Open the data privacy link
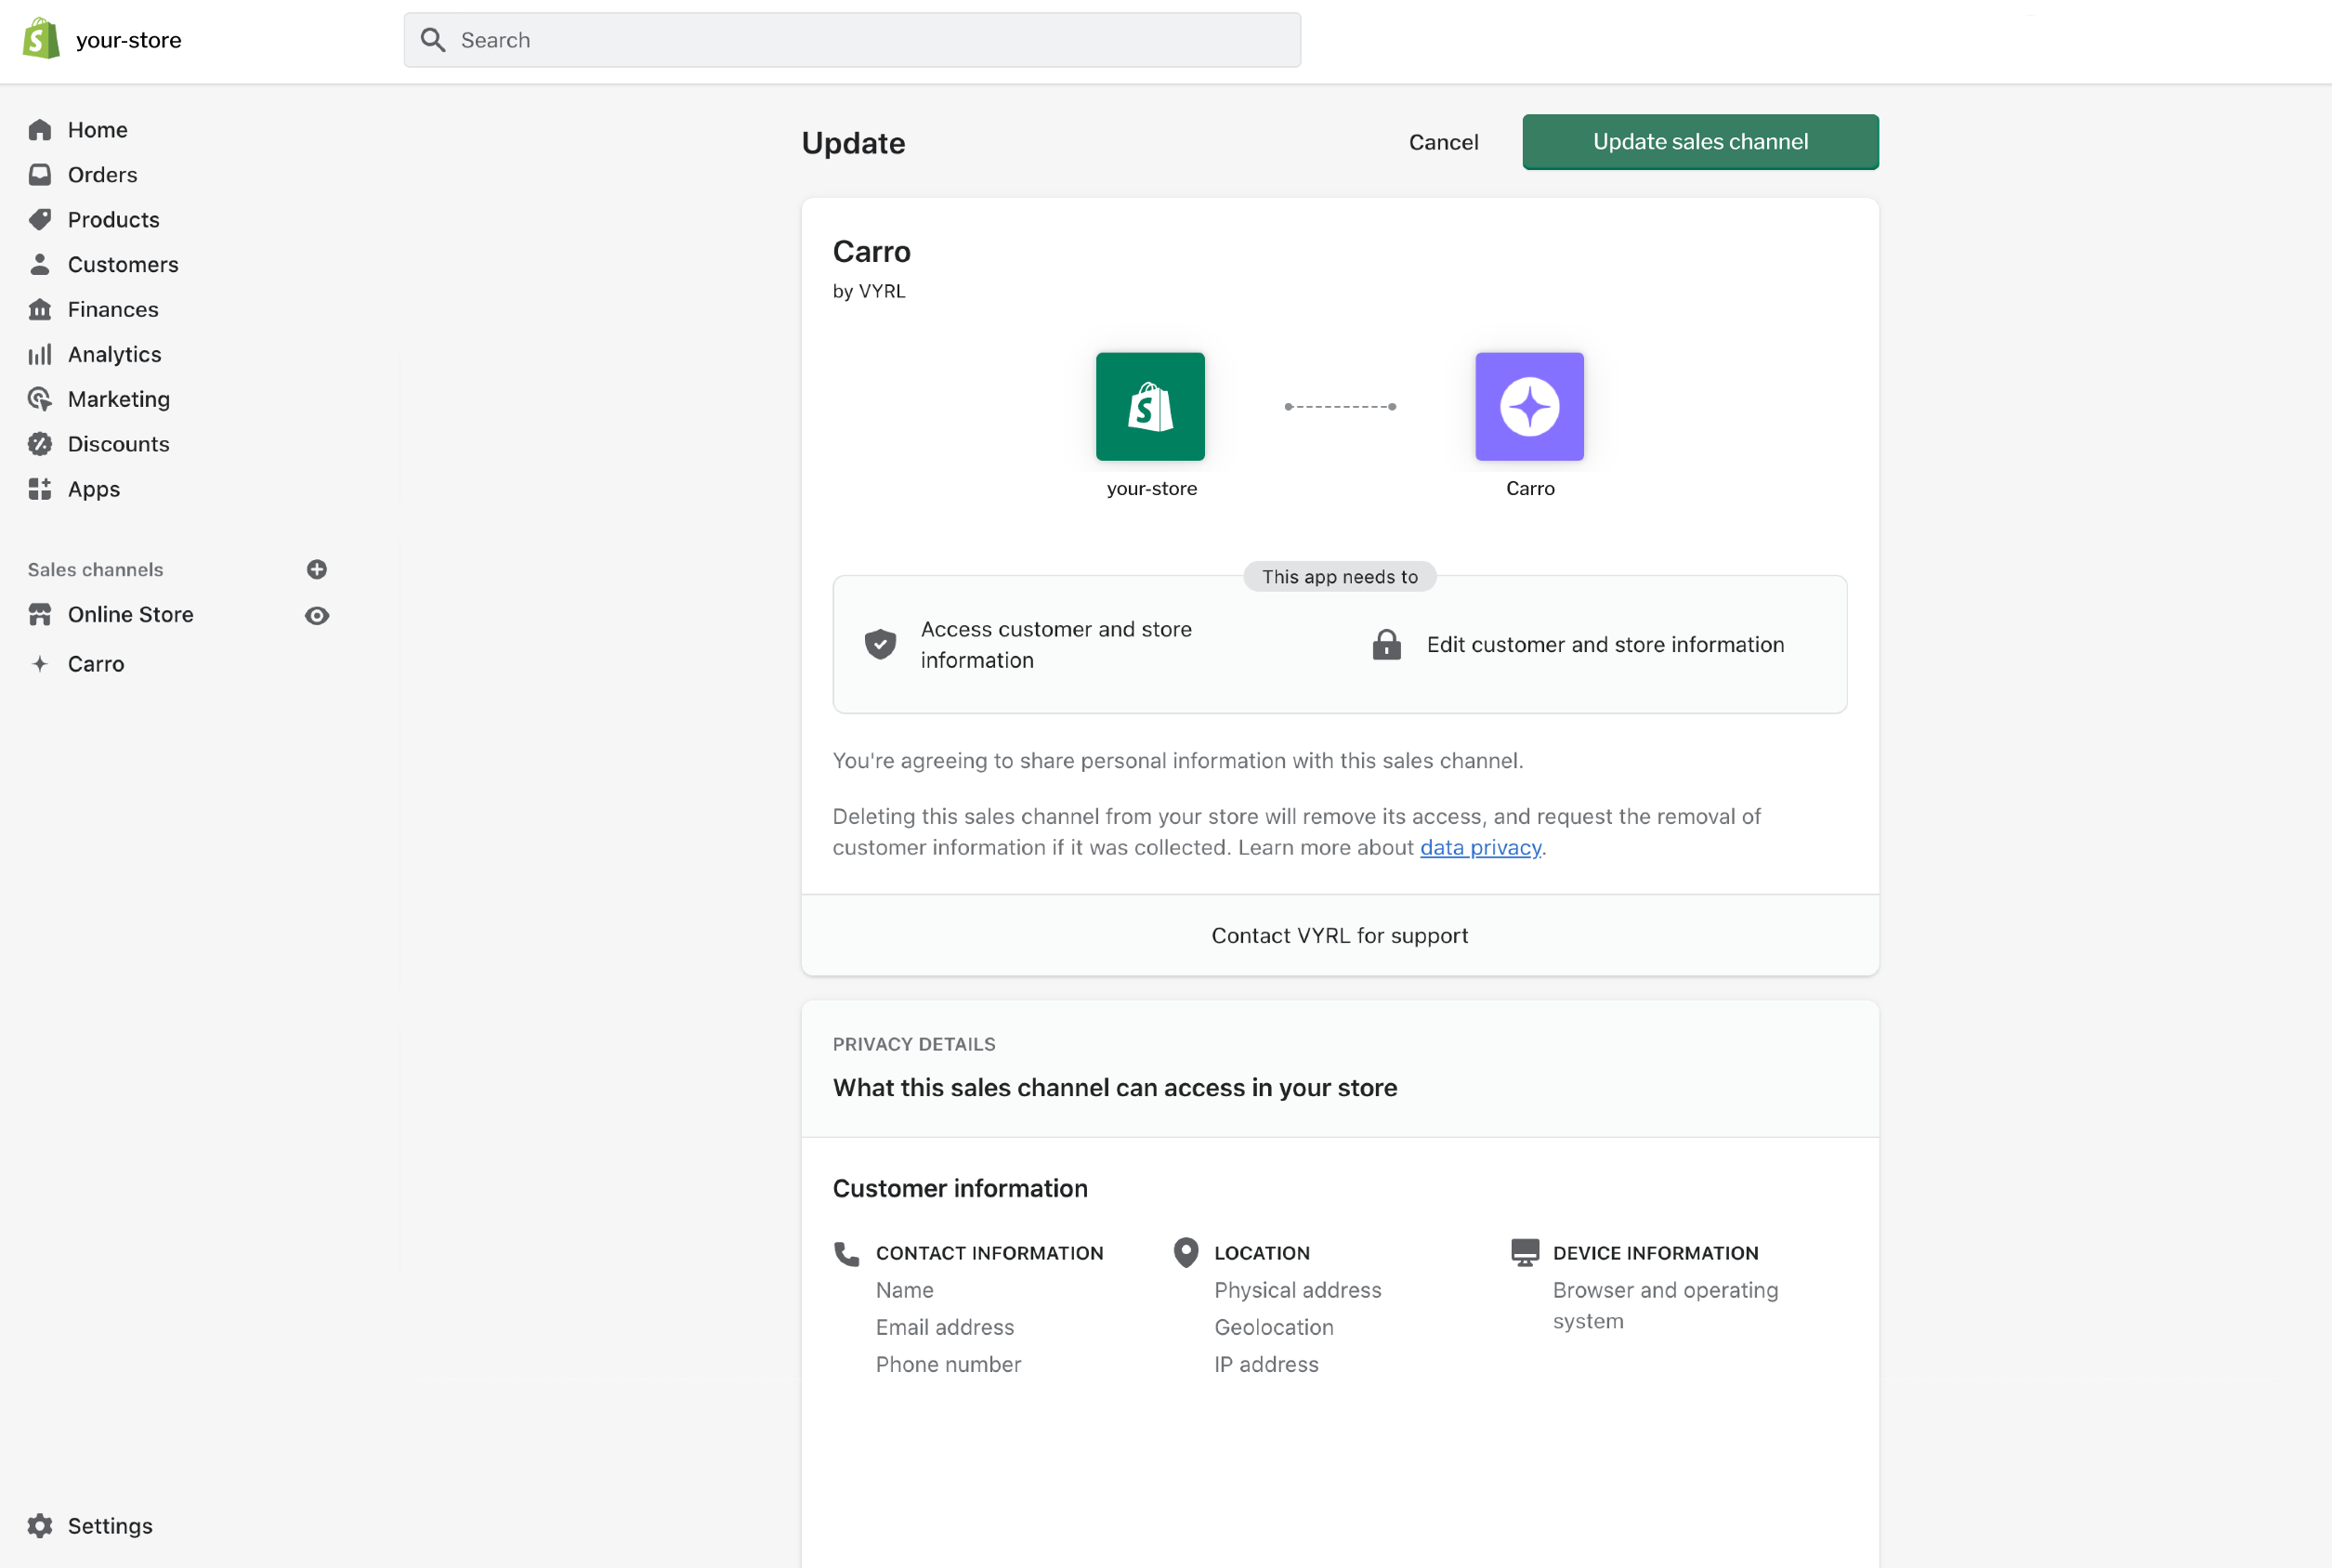Viewport: 2332px width, 1568px height. [x=1480, y=847]
